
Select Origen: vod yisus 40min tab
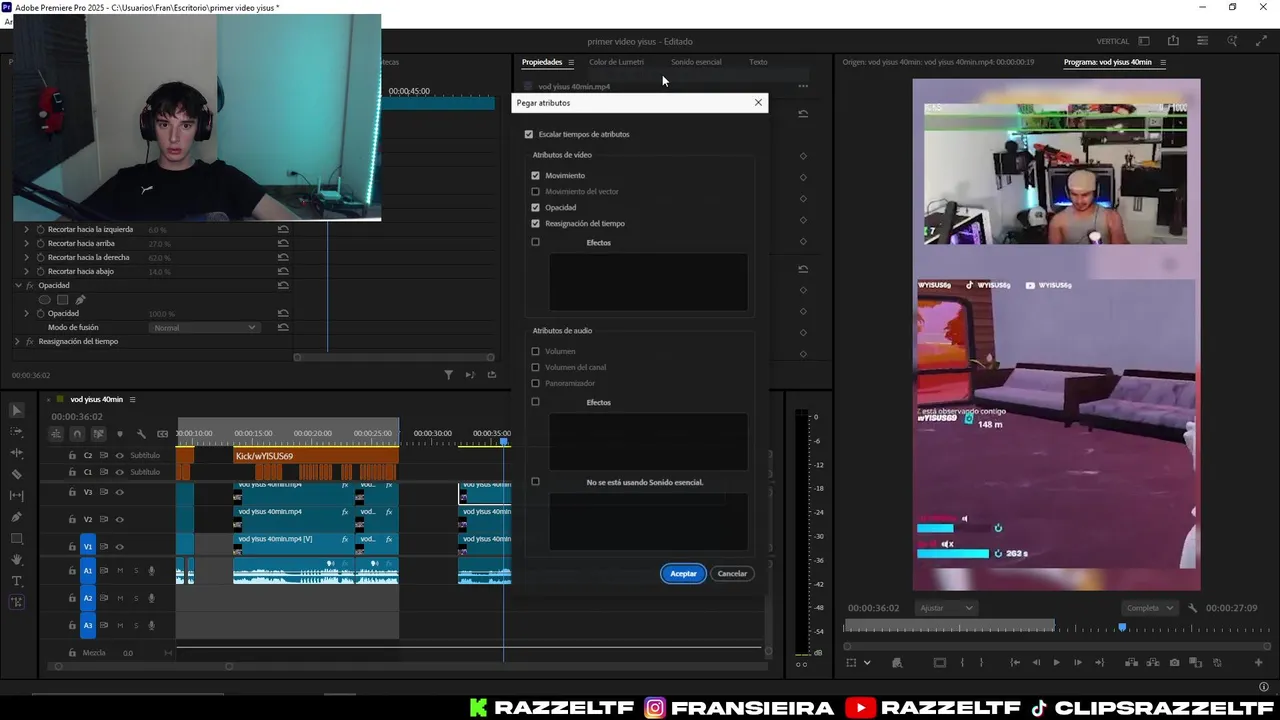(938, 62)
